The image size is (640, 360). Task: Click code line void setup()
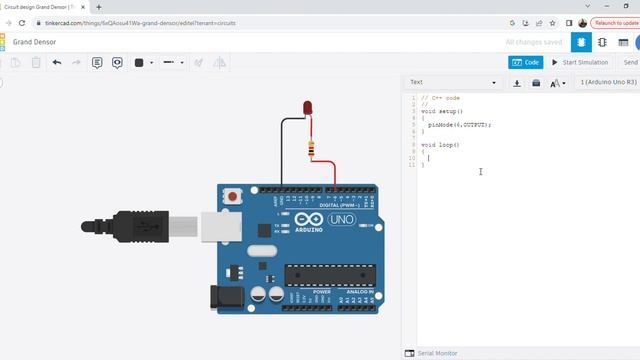click(442, 111)
